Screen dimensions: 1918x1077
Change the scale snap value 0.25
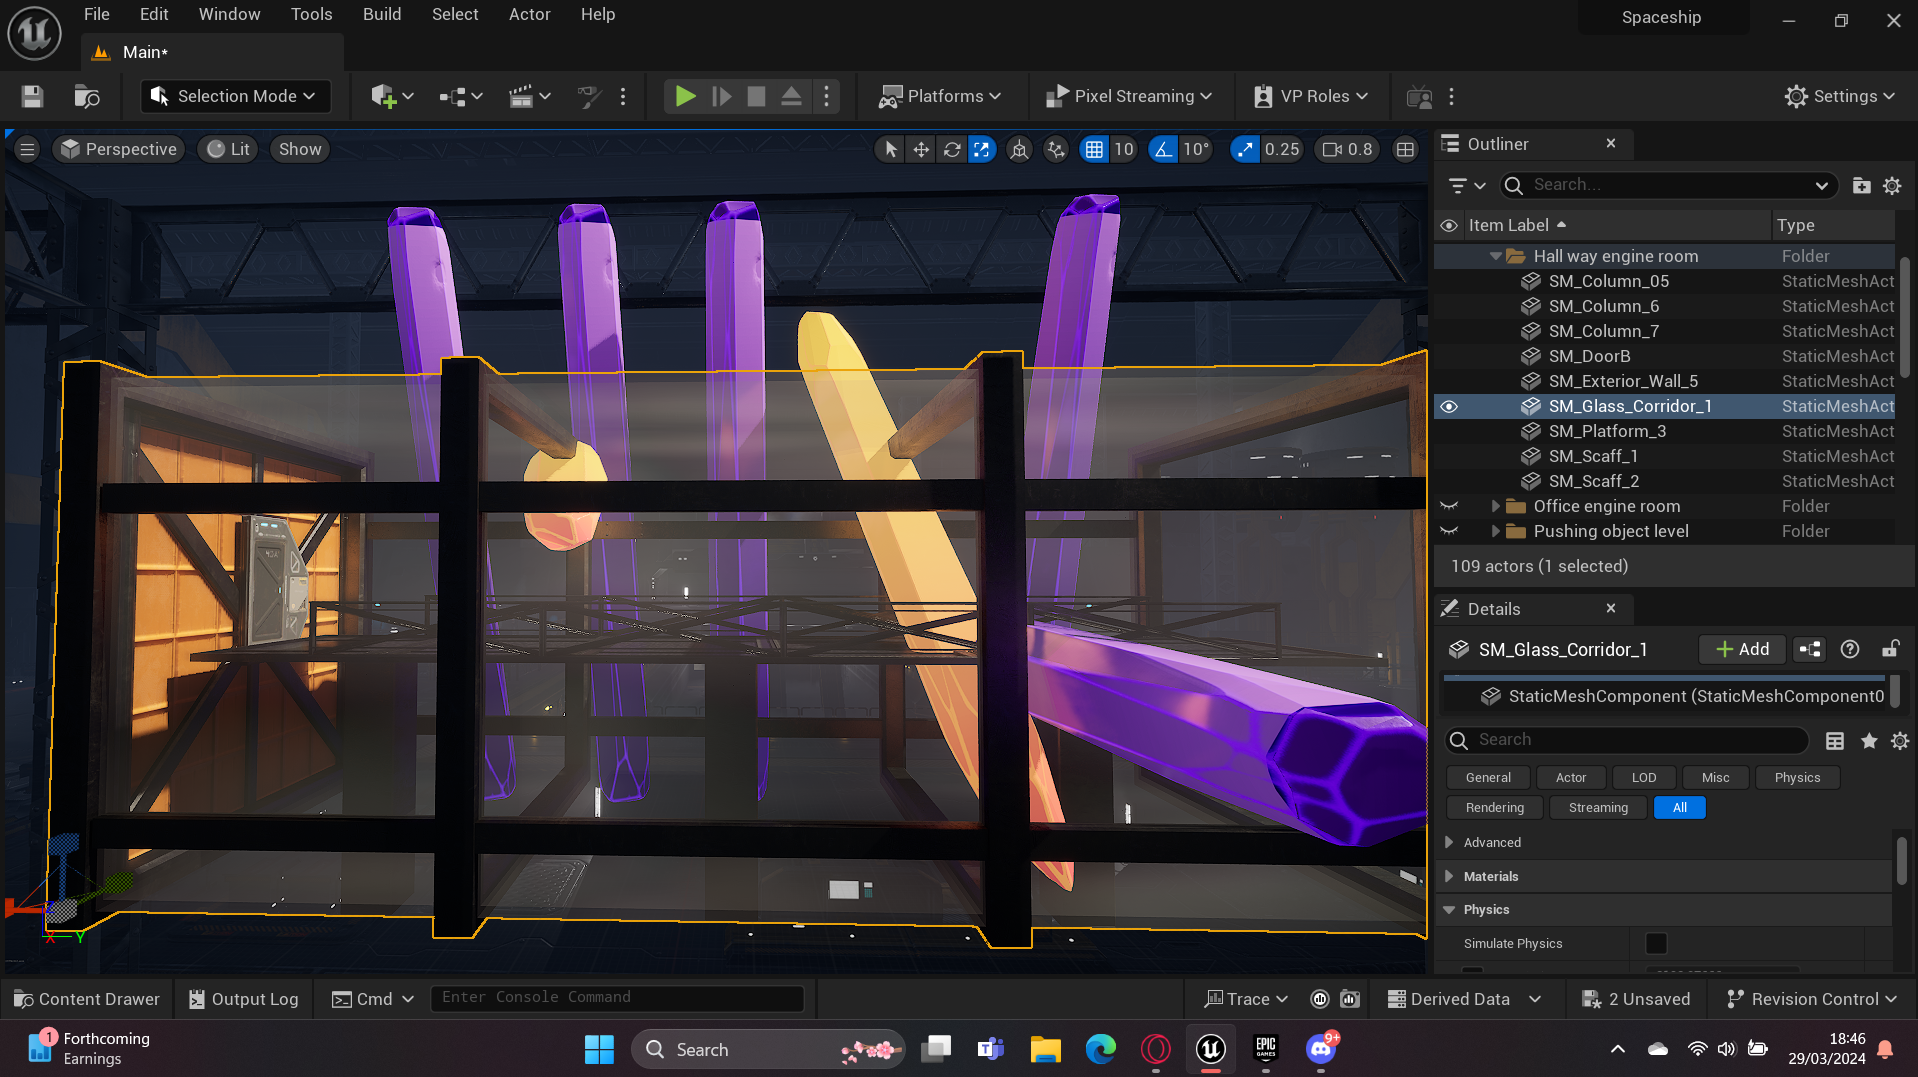point(1282,149)
